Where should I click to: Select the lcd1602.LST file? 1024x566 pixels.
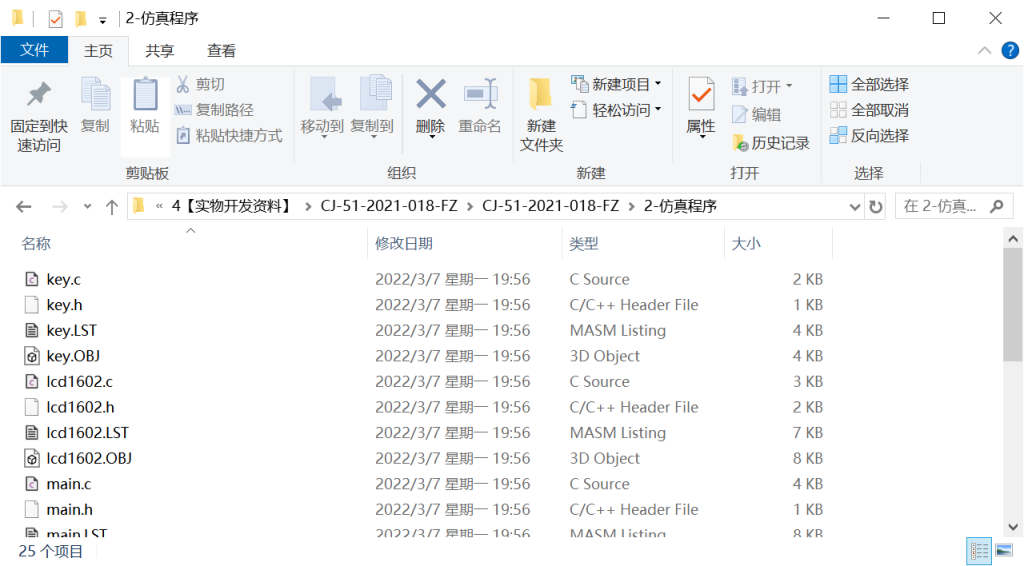pos(87,433)
